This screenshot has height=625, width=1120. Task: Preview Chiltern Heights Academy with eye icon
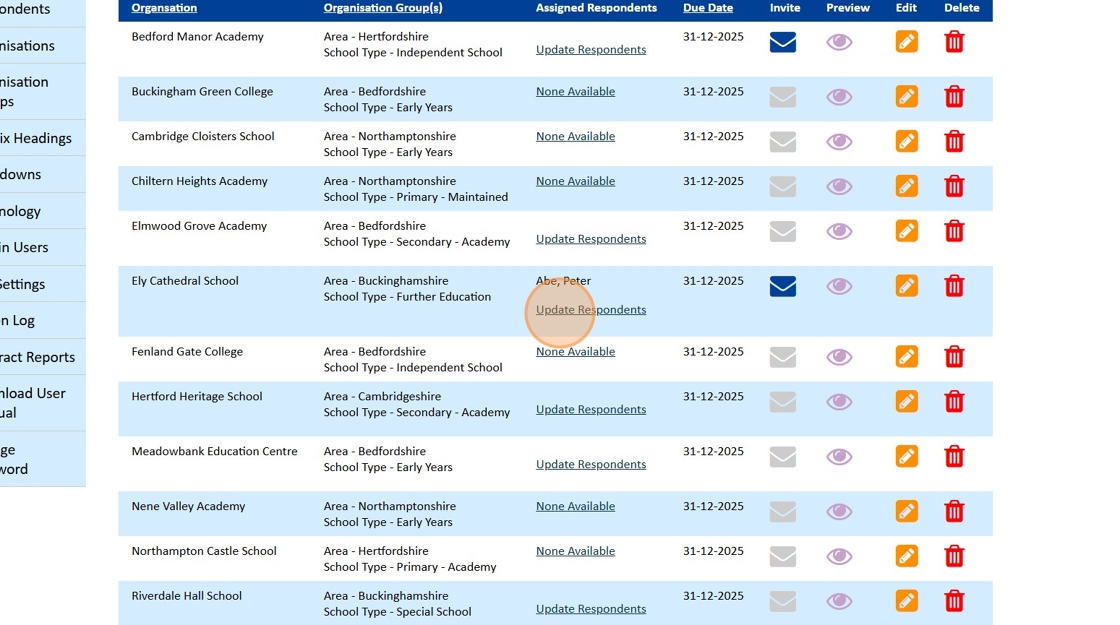point(839,187)
